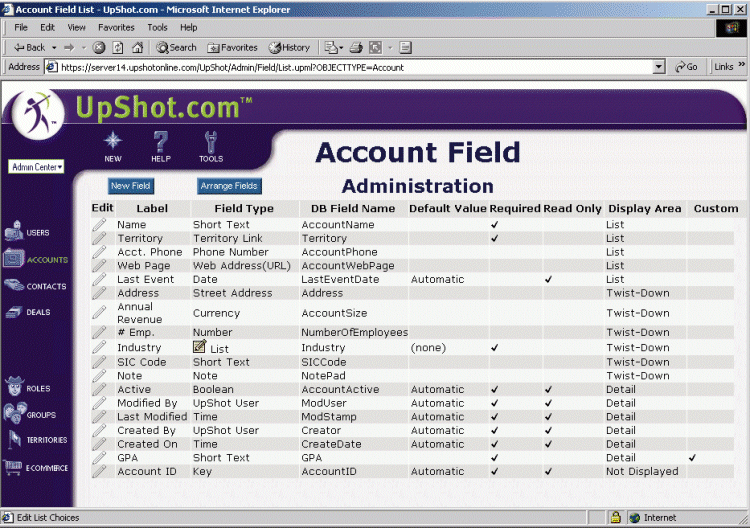Image resolution: width=750 pixels, height=528 pixels.
Task: Click the Favorites toolbar button
Action: click(x=232, y=47)
